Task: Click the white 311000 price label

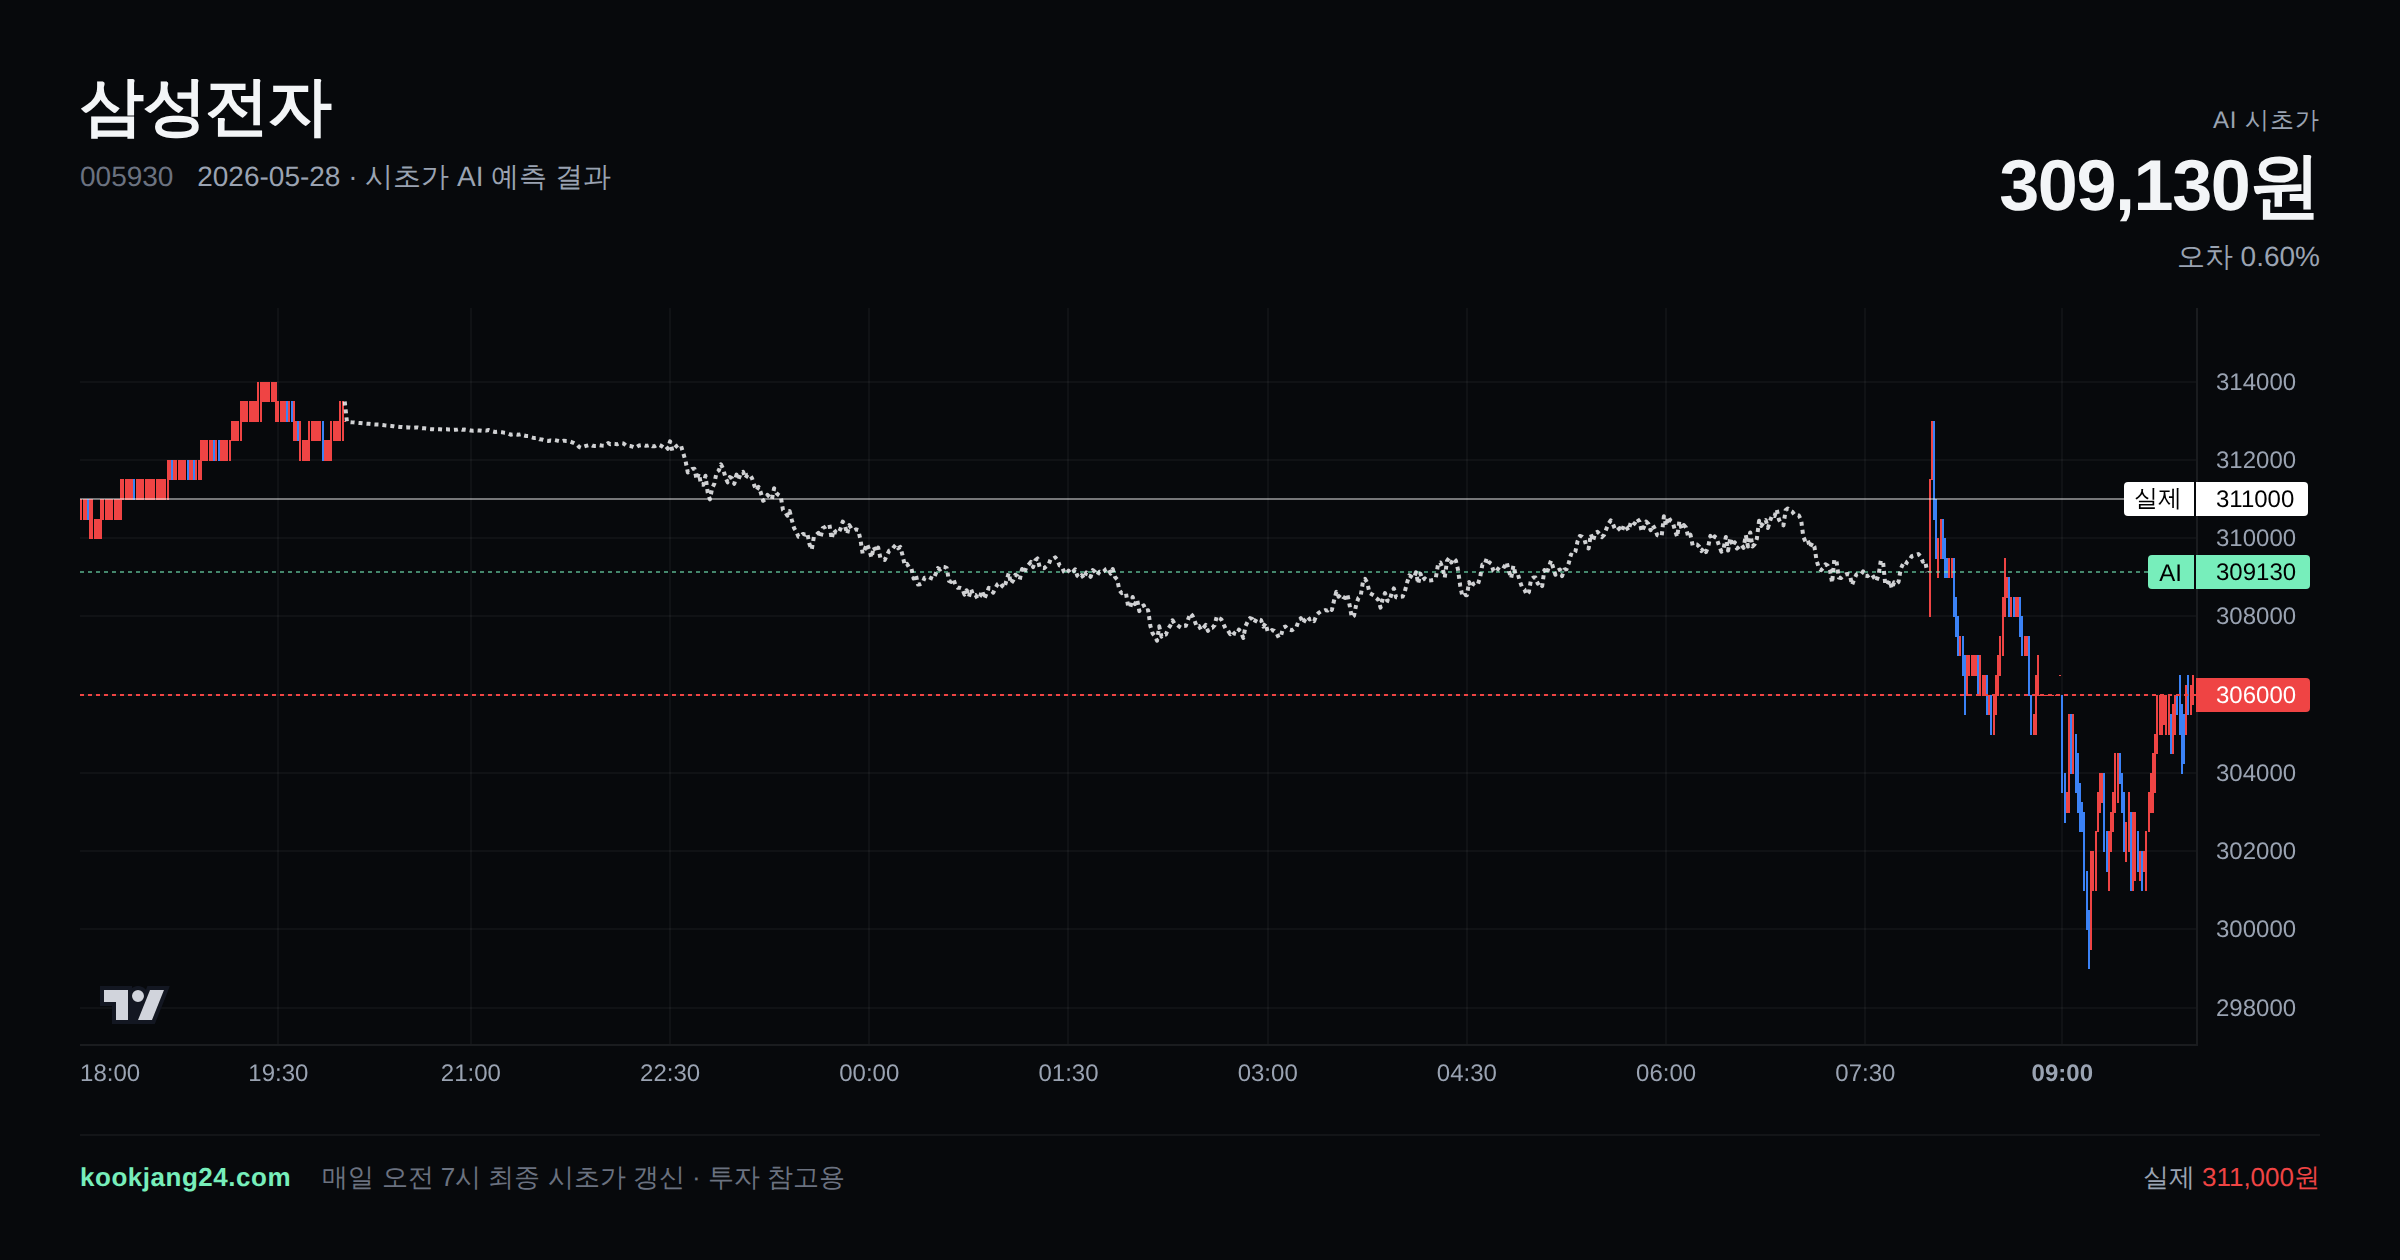Action: (2252, 499)
